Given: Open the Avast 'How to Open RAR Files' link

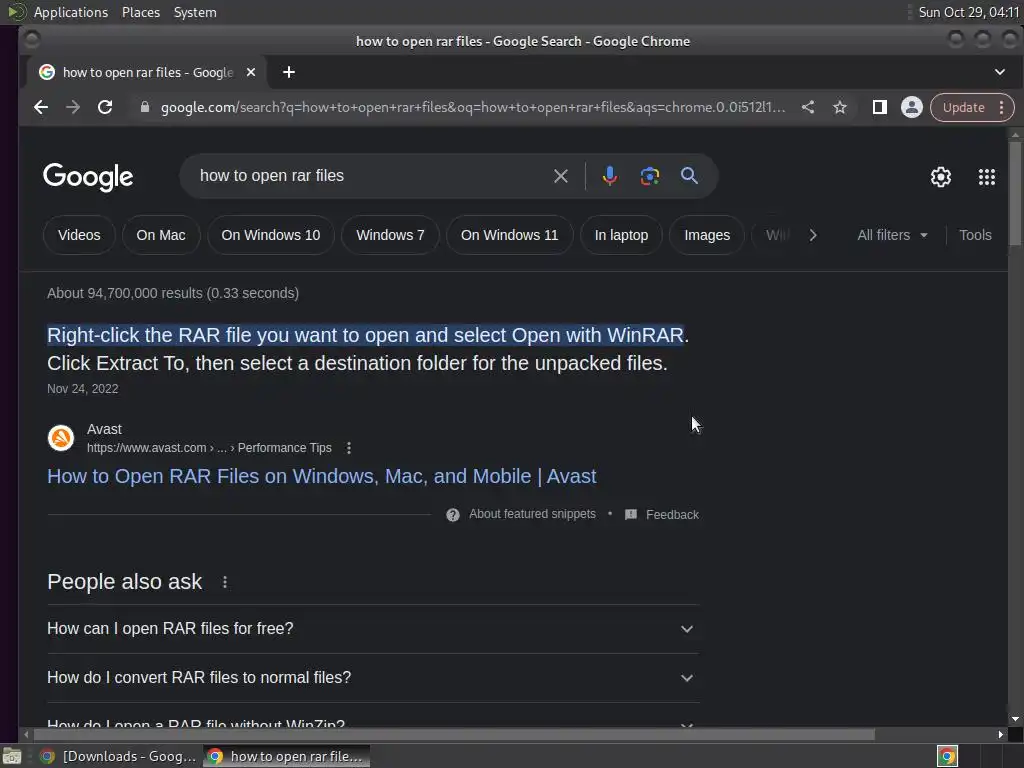Looking at the screenshot, I should [321, 476].
